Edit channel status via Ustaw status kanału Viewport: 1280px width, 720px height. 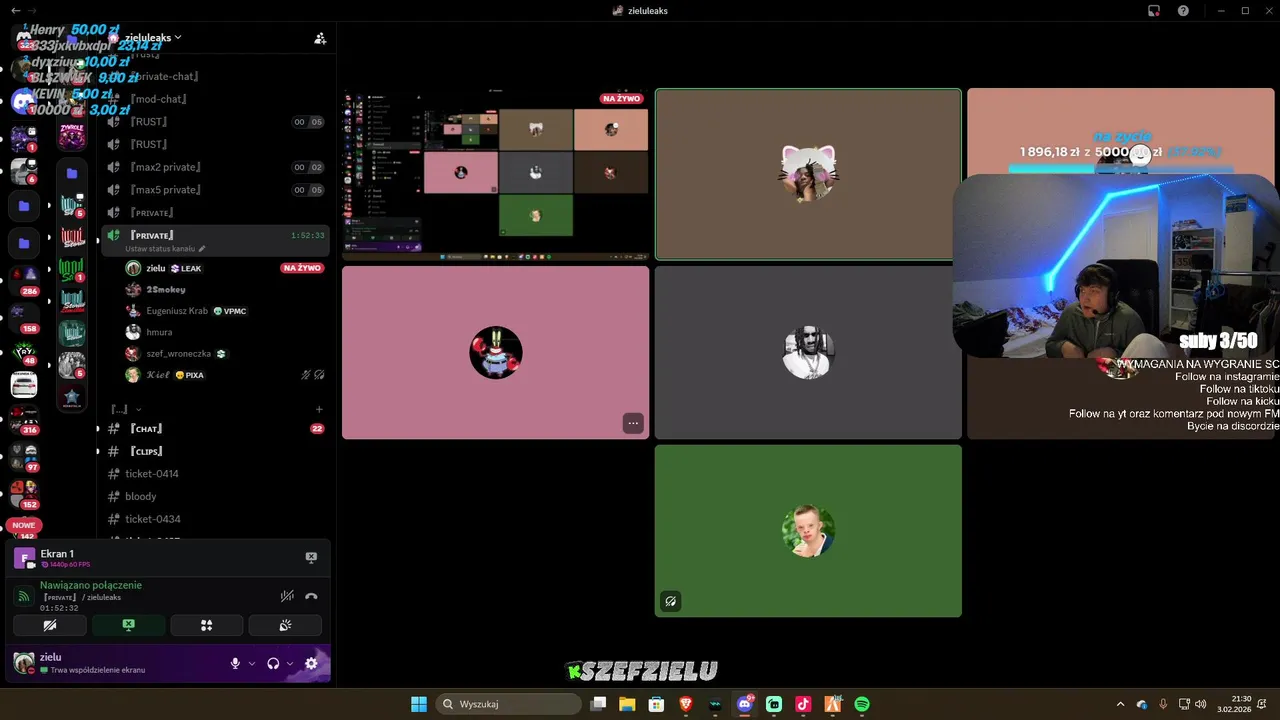tap(165, 249)
